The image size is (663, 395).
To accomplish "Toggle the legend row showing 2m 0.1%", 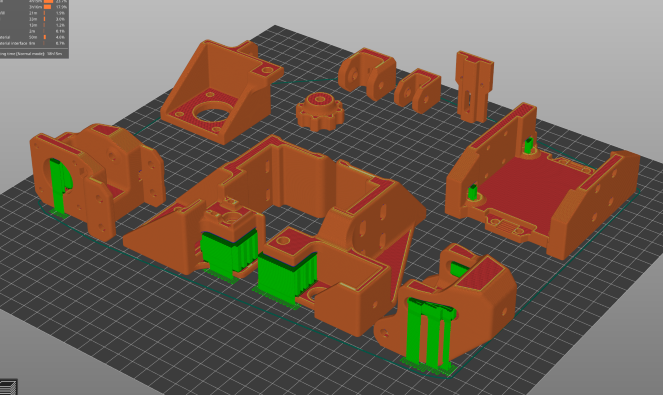I will coord(33,31).
